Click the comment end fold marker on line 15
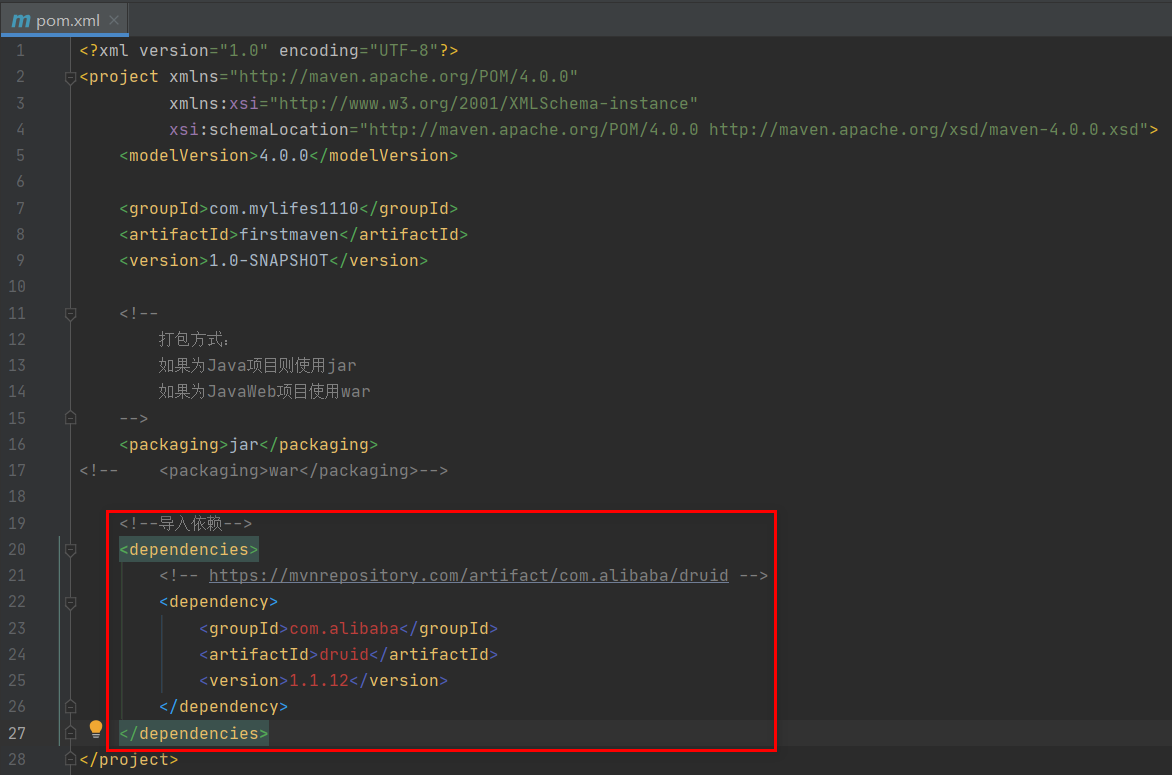The height and width of the screenshot is (775, 1172). (x=70, y=419)
